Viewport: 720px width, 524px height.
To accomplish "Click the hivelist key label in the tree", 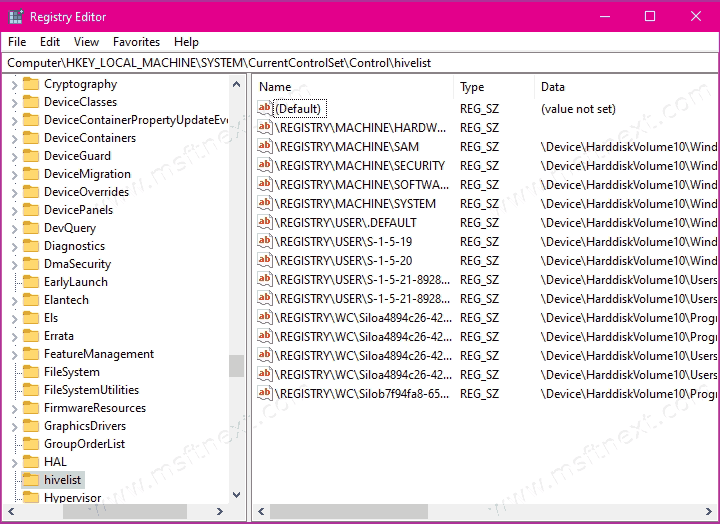I will tap(62, 480).
